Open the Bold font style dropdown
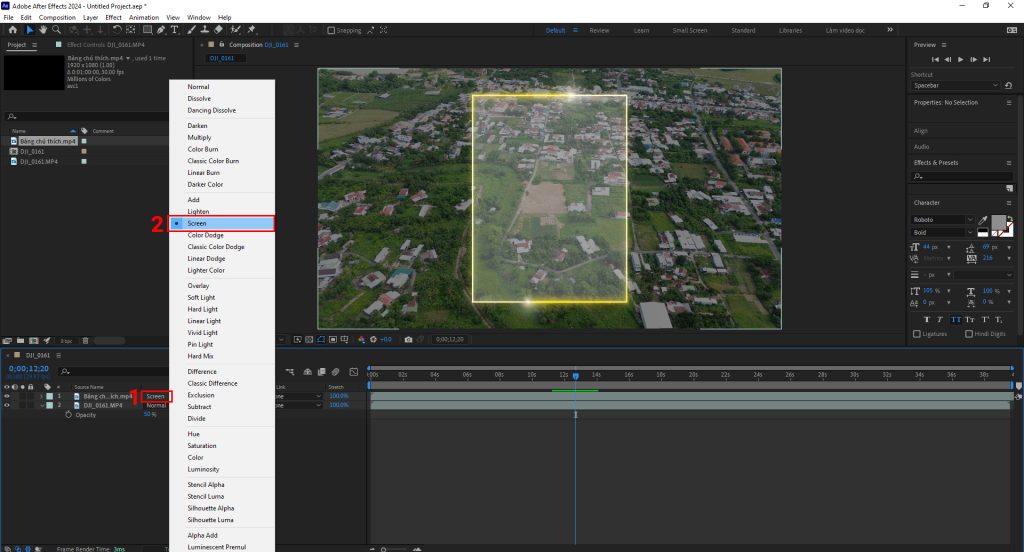 (942, 232)
